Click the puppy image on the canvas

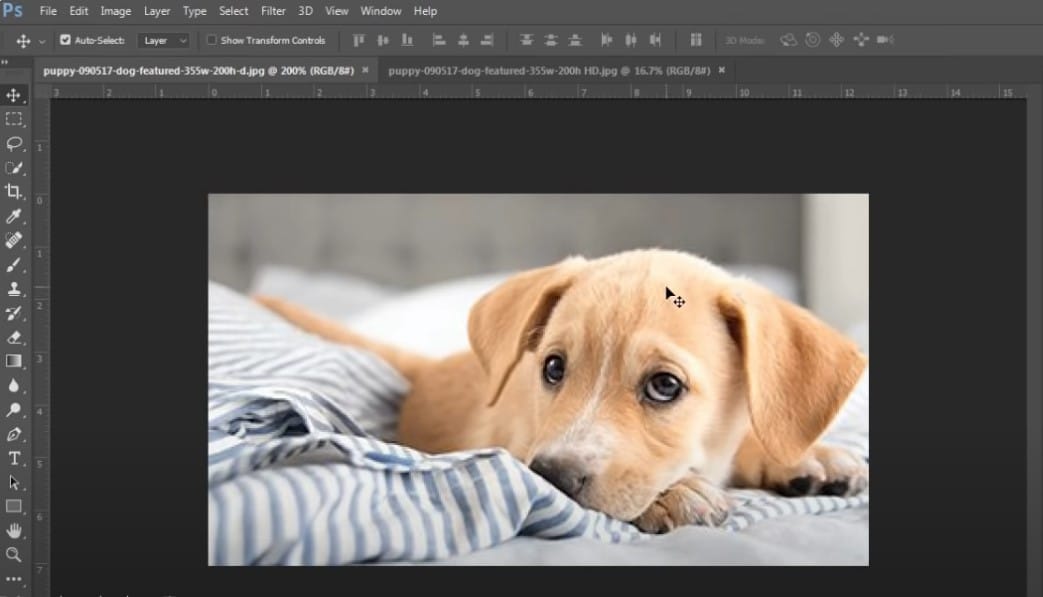pyautogui.click(x=538, y=380)
